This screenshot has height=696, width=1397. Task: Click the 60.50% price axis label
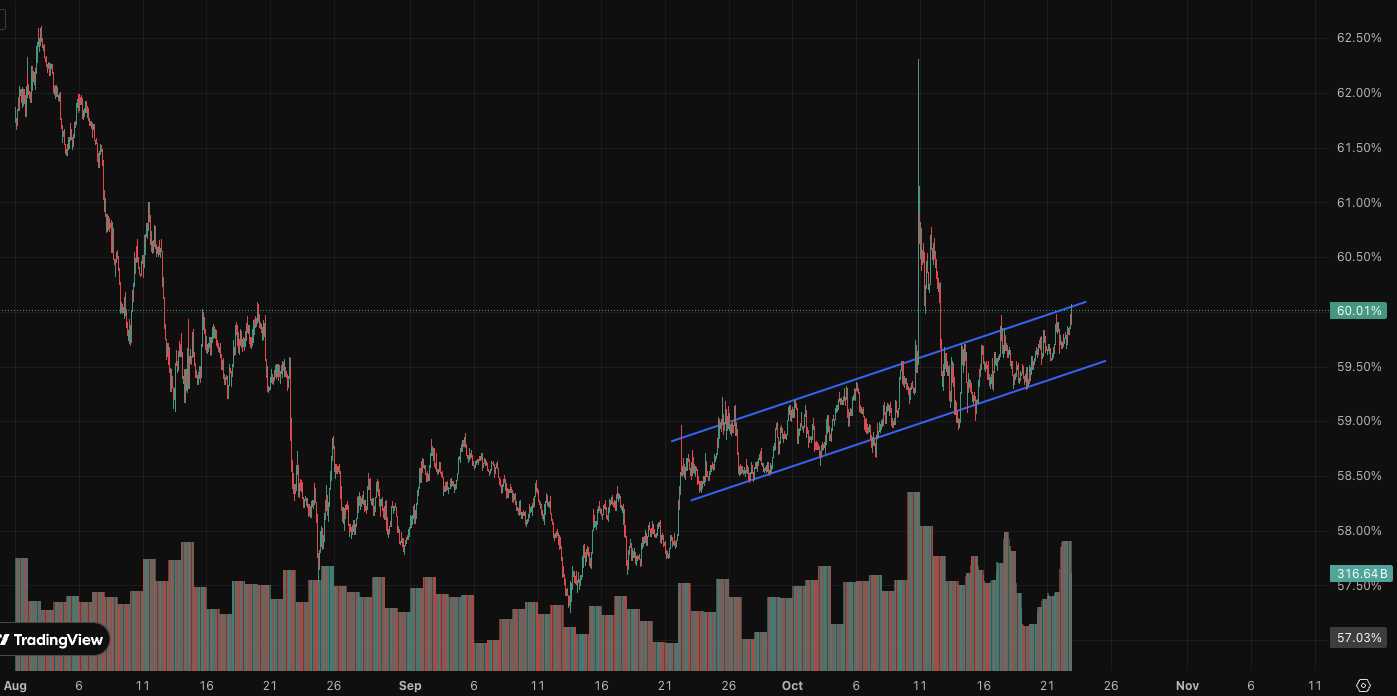[1359, 257]
